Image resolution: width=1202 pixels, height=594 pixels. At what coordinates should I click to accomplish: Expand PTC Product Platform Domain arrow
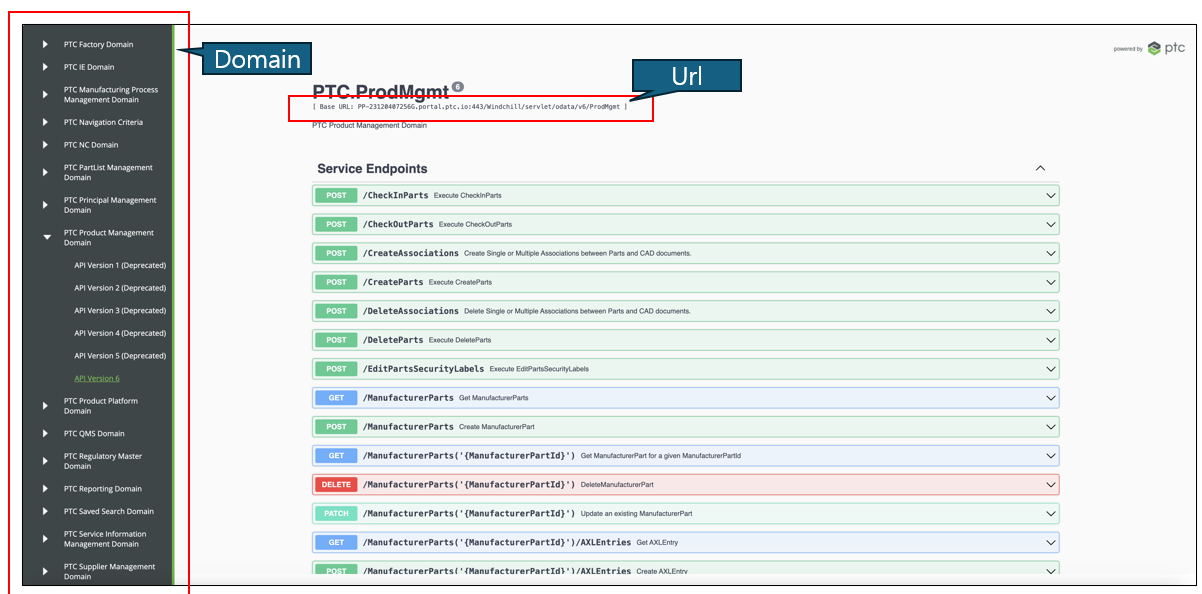pyautogui.click(x=45, y=406)
